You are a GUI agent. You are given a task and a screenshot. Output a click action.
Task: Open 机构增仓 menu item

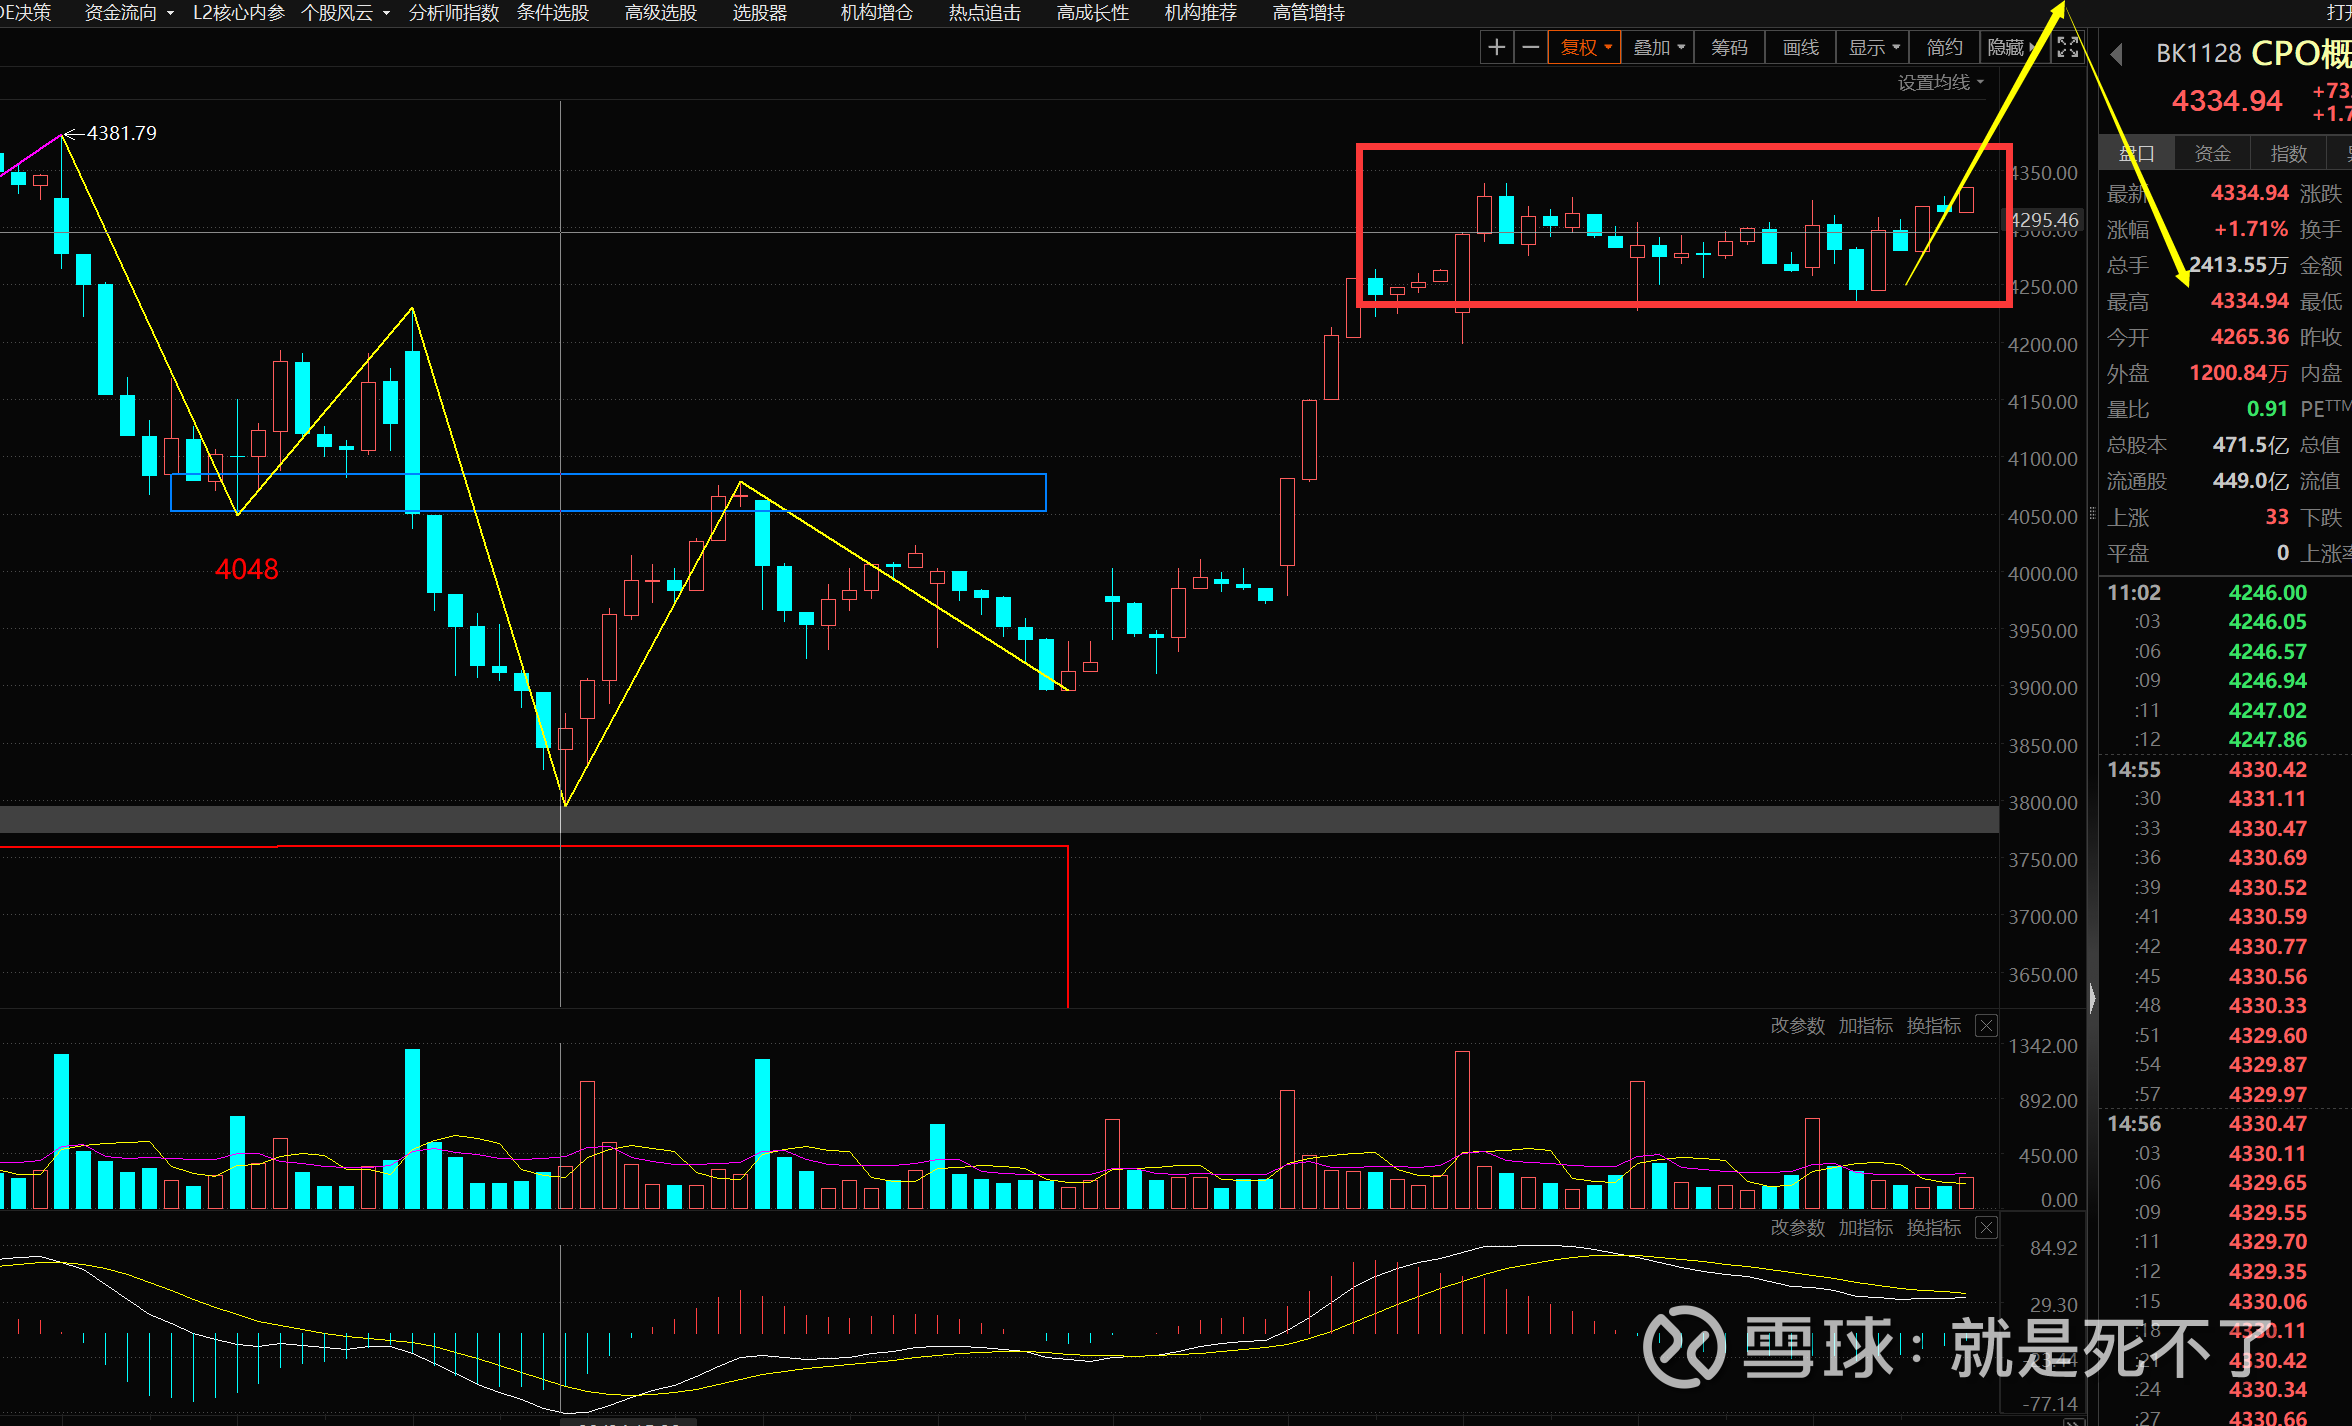877,13
